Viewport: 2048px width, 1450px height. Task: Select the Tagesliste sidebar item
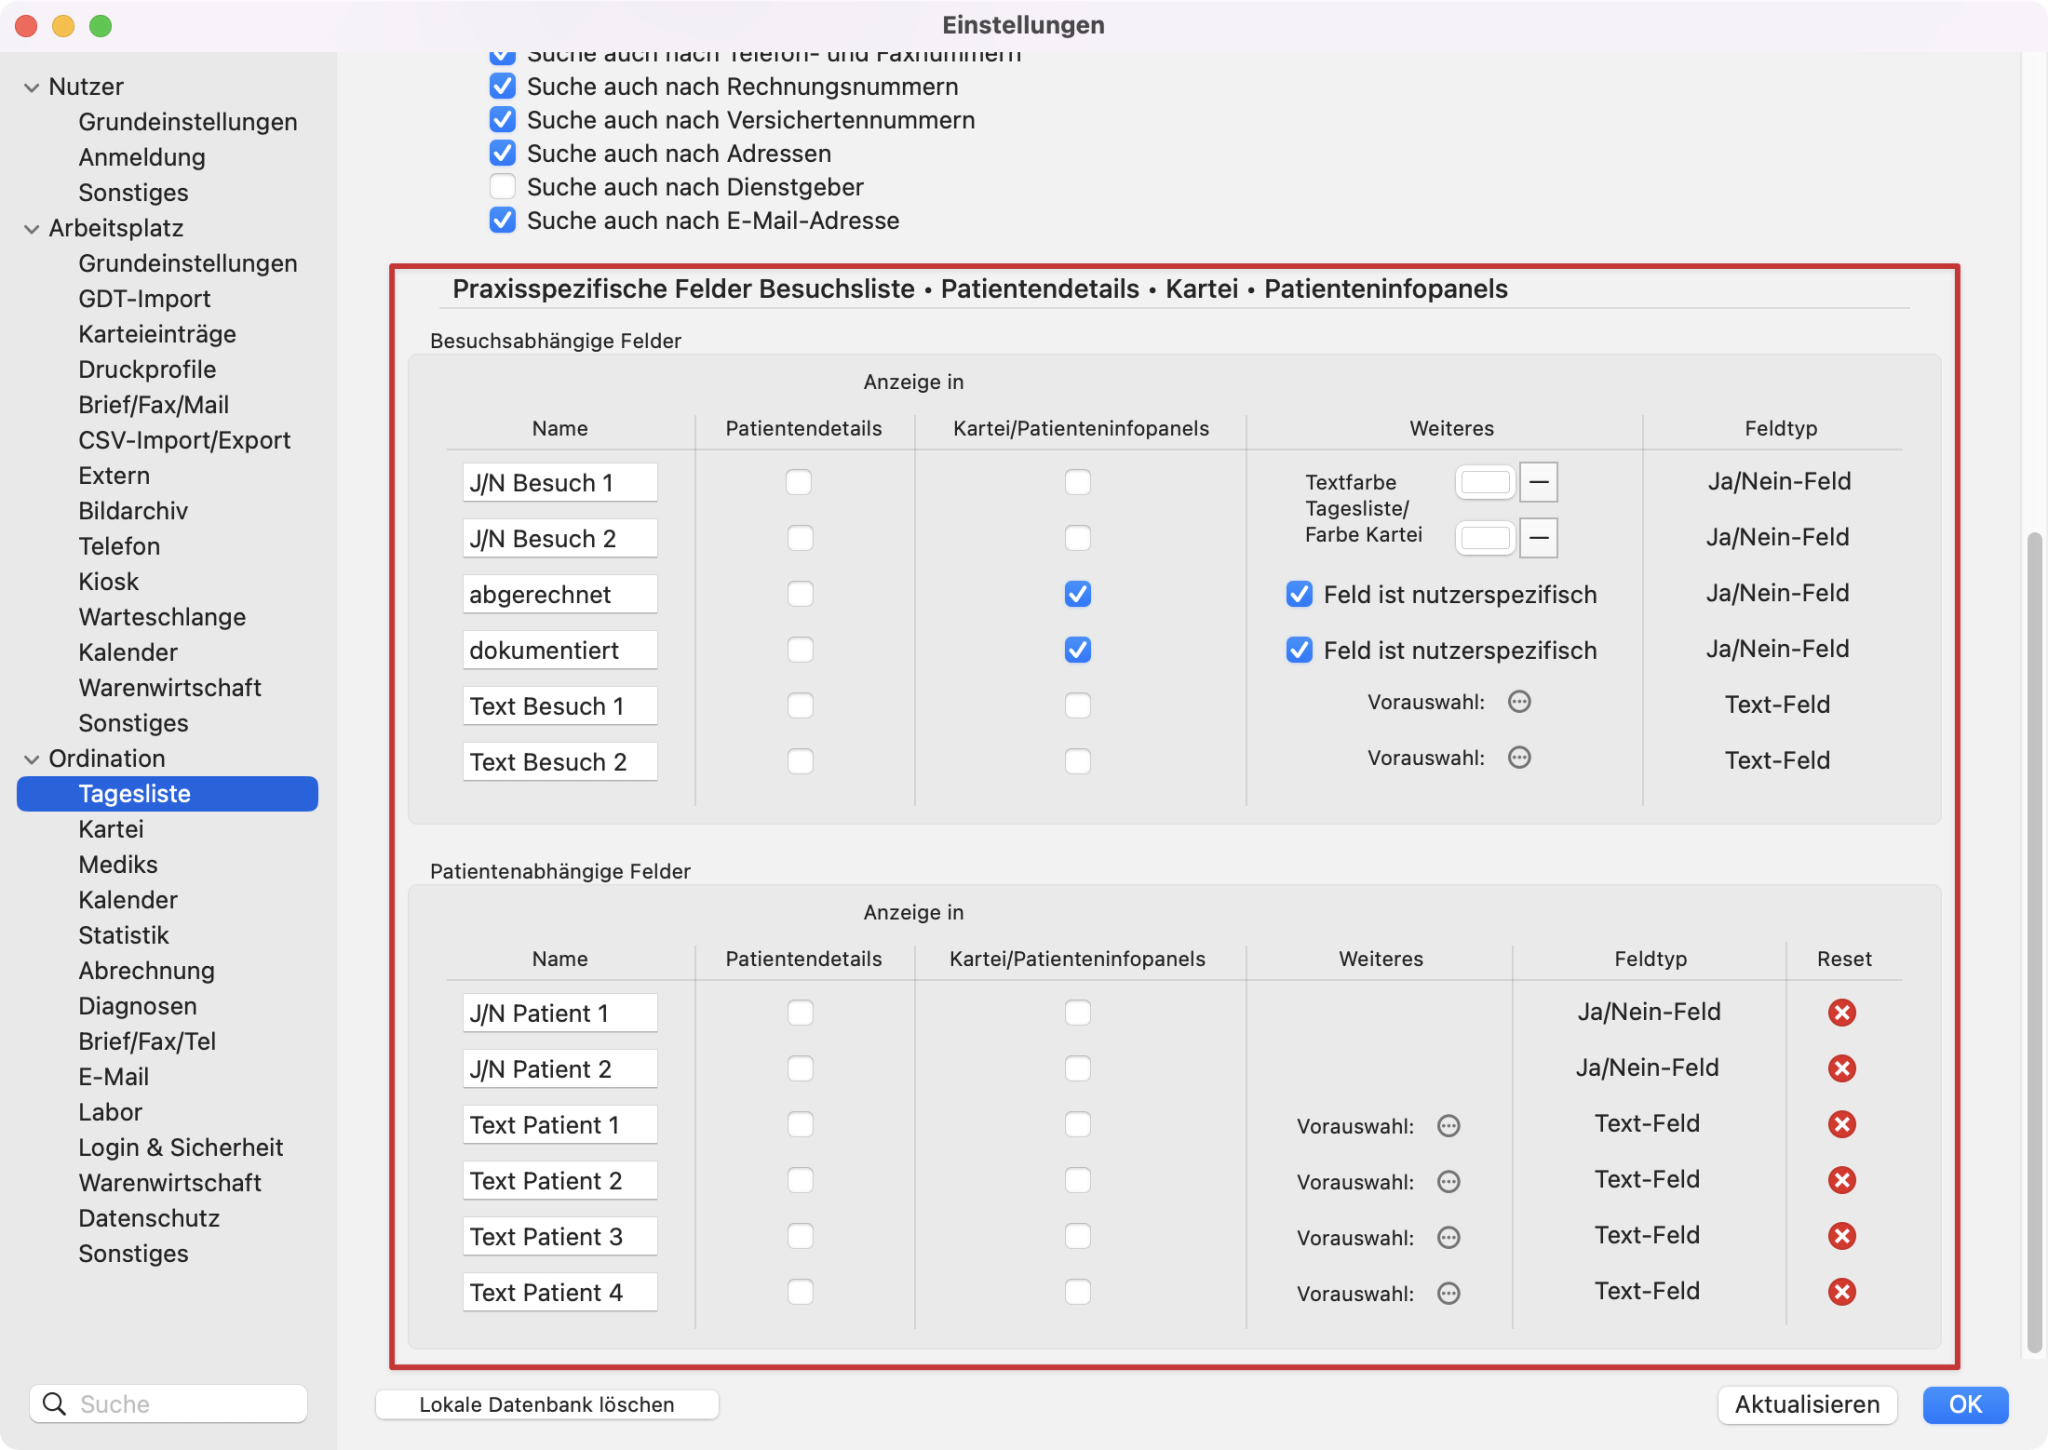(167, 794)
